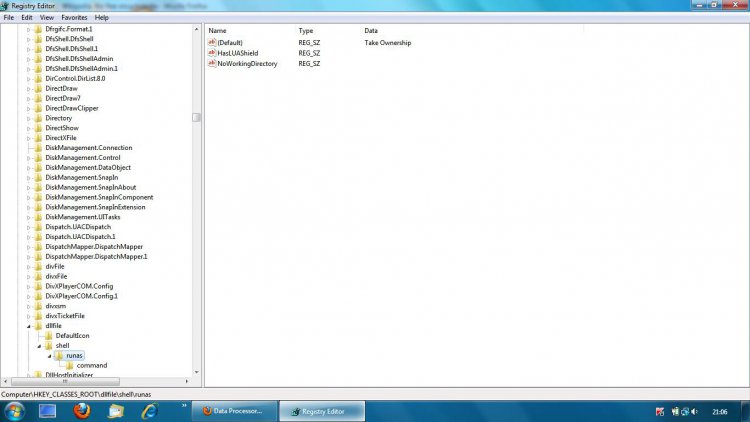
Task: Launch Internet Explorer from the taskbar
Action: click(x=148, y=410)
